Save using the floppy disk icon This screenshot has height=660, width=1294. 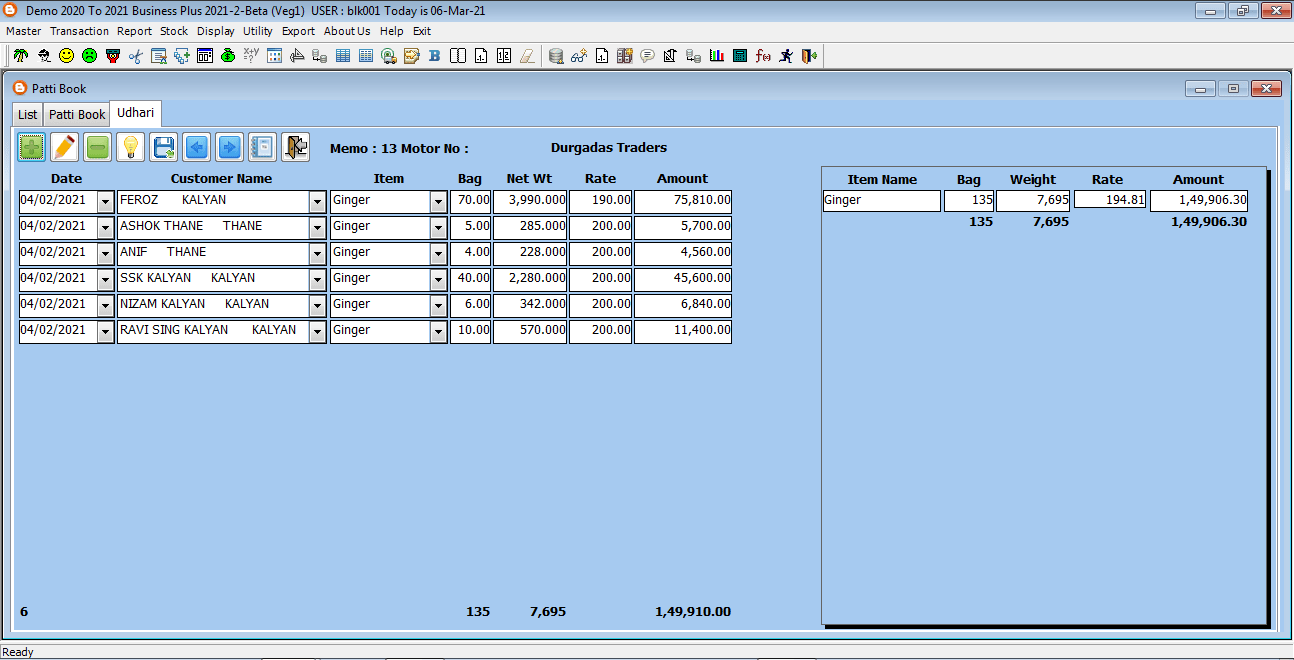click(x=163, y=148)
